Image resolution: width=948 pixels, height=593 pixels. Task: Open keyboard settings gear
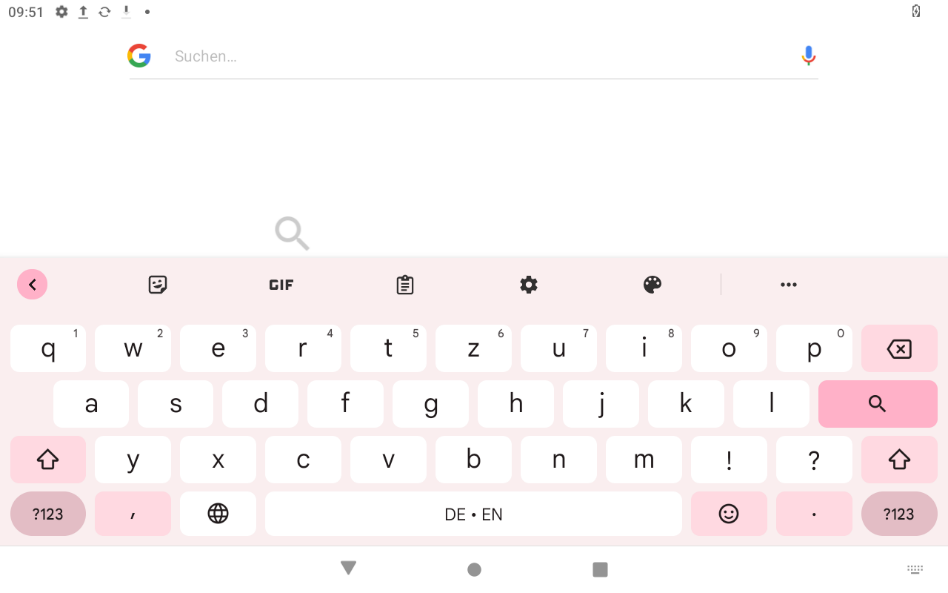pos(529,285)
